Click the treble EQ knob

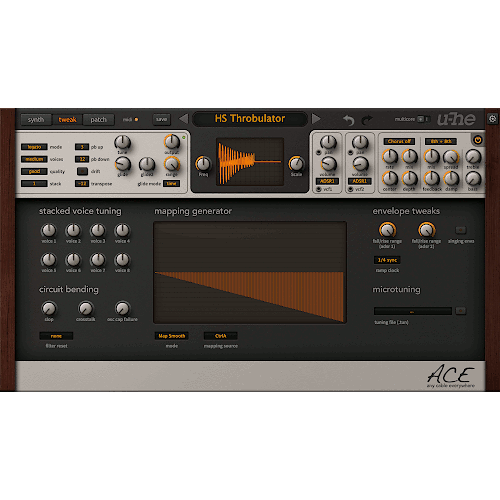pyautogui.click(x=473, y=157)
